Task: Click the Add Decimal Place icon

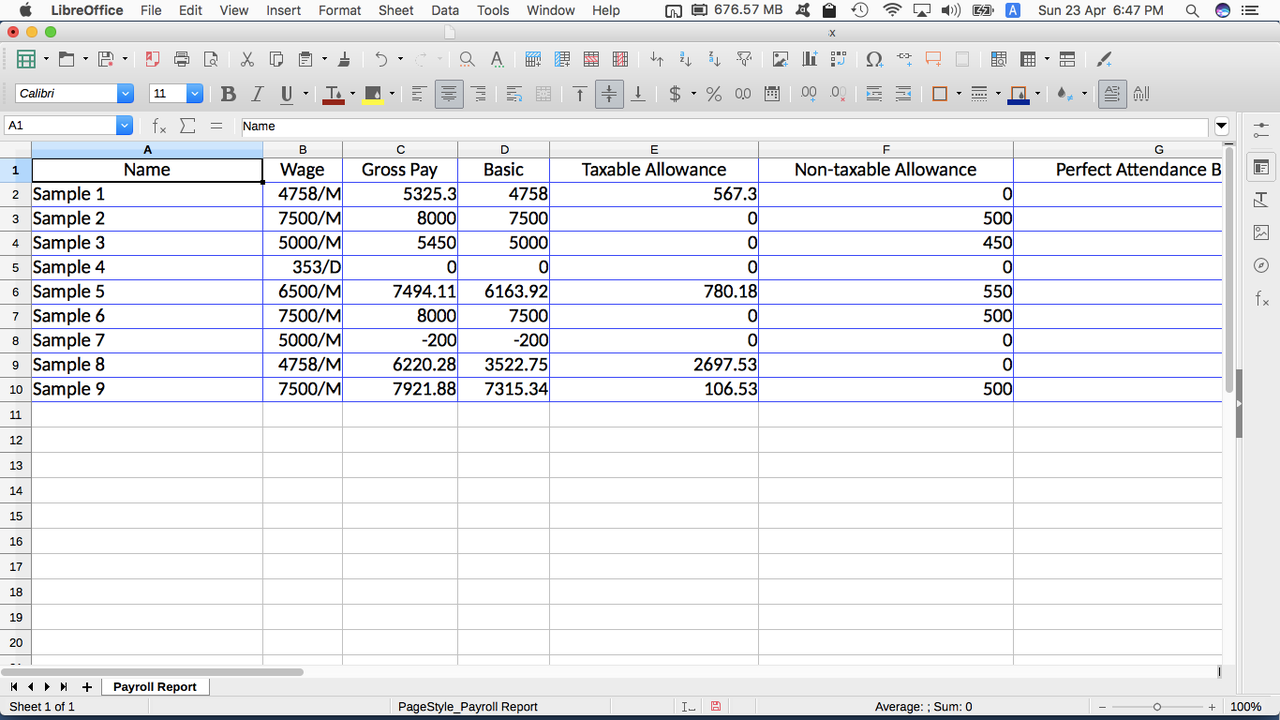Action: click(808, 94)
